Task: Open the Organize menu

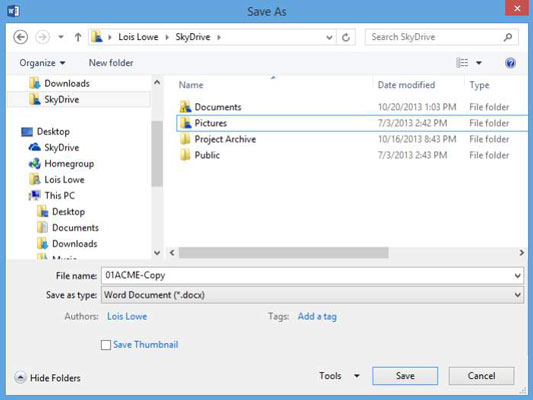Action: [x=42, y=63]
